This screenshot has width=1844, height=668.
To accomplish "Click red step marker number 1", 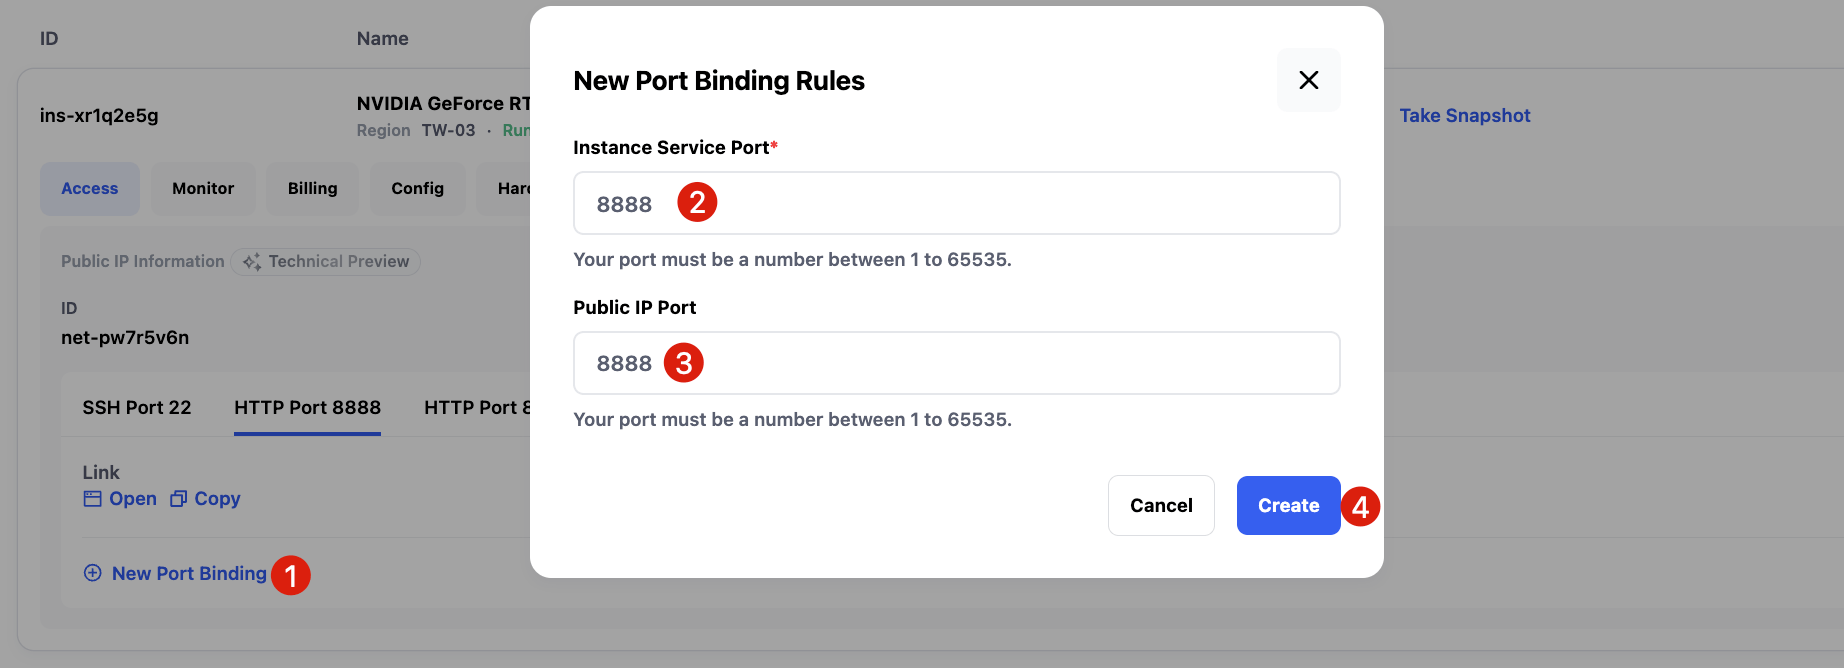I will coord(291,575).
